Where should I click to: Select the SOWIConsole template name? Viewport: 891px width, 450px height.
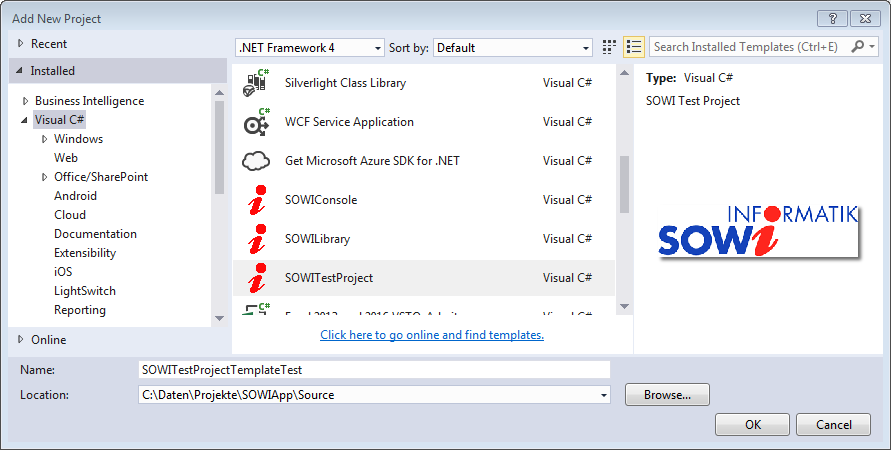[x=321, y=200]
